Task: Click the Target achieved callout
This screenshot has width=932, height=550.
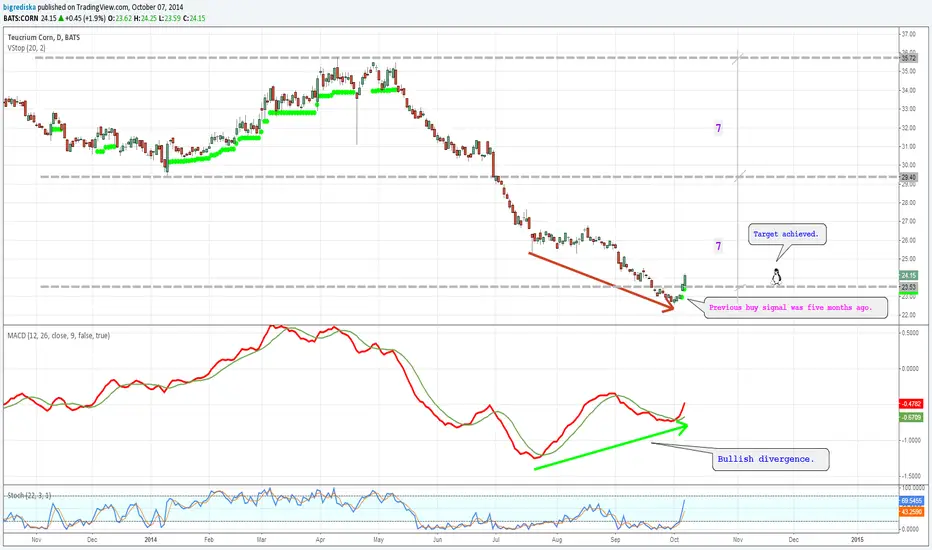Action: [786, 234]
